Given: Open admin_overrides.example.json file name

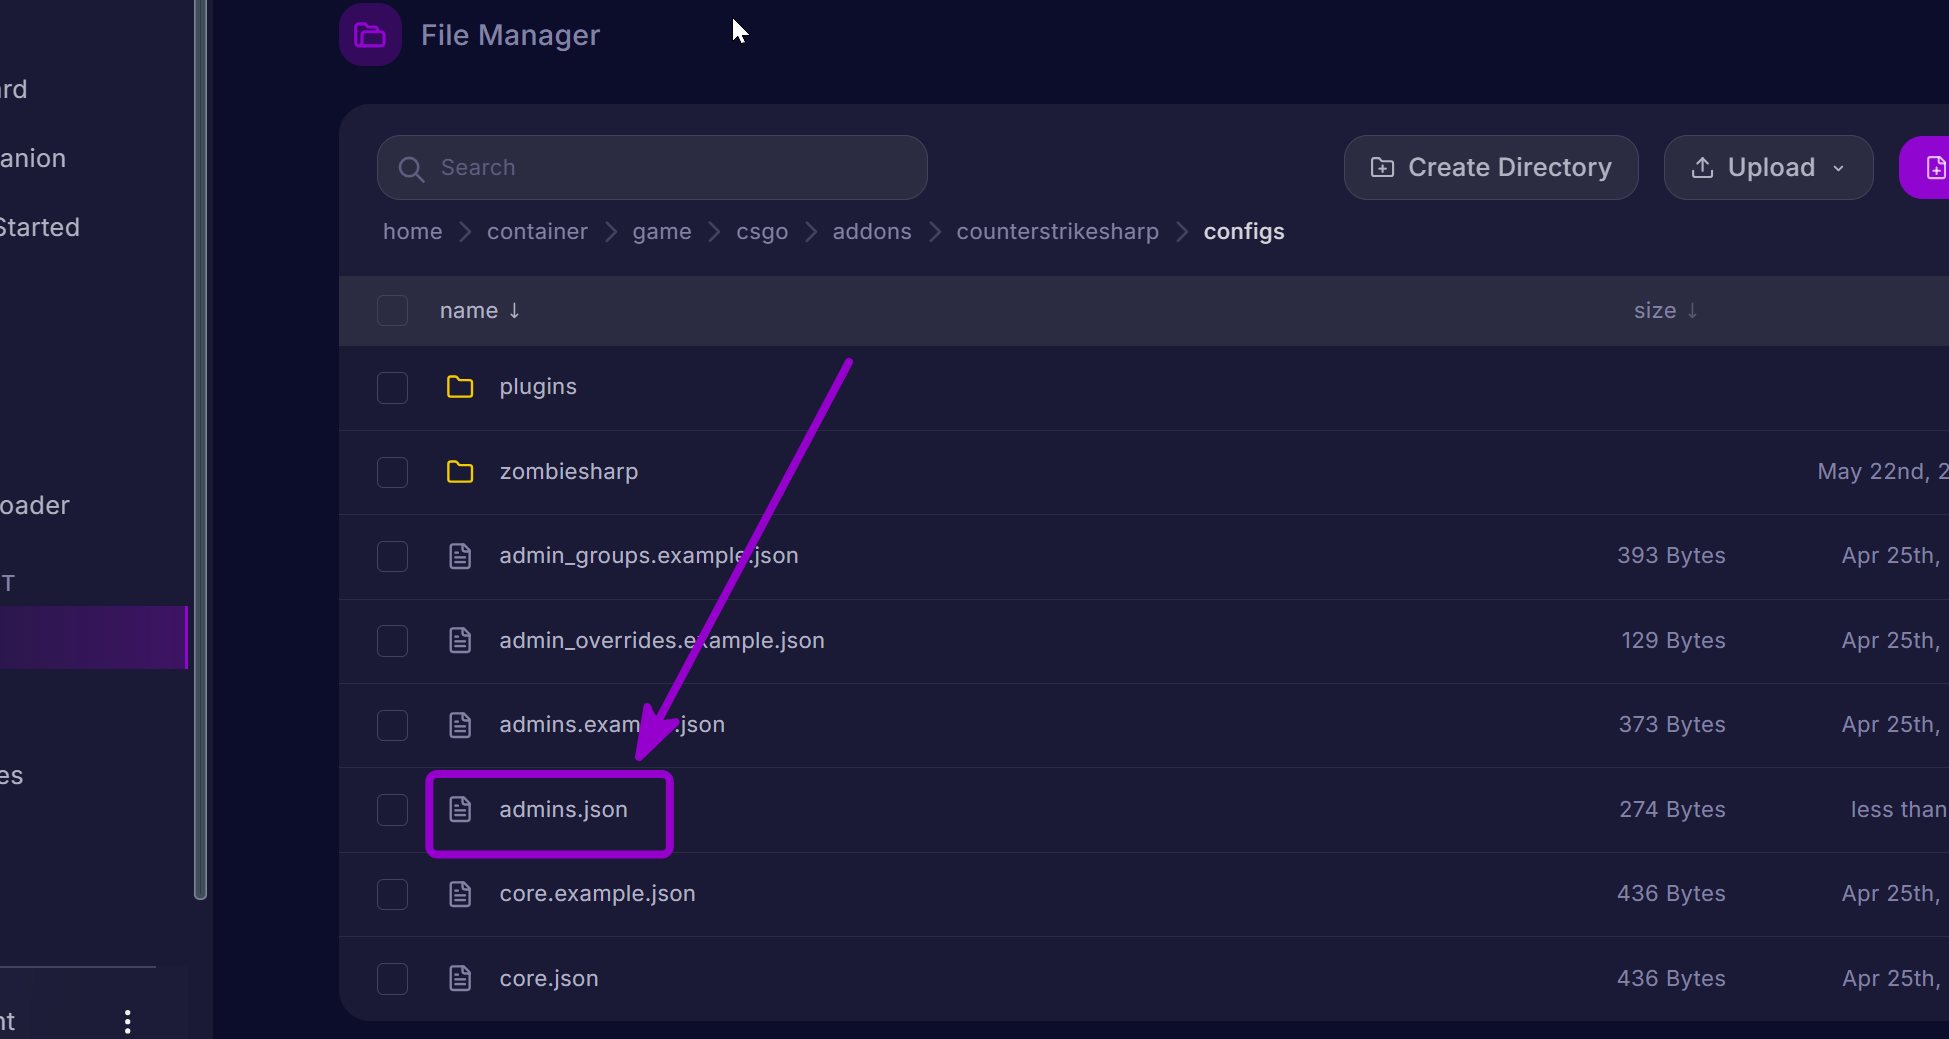Looking at the screenshot, I should point(662,640).
